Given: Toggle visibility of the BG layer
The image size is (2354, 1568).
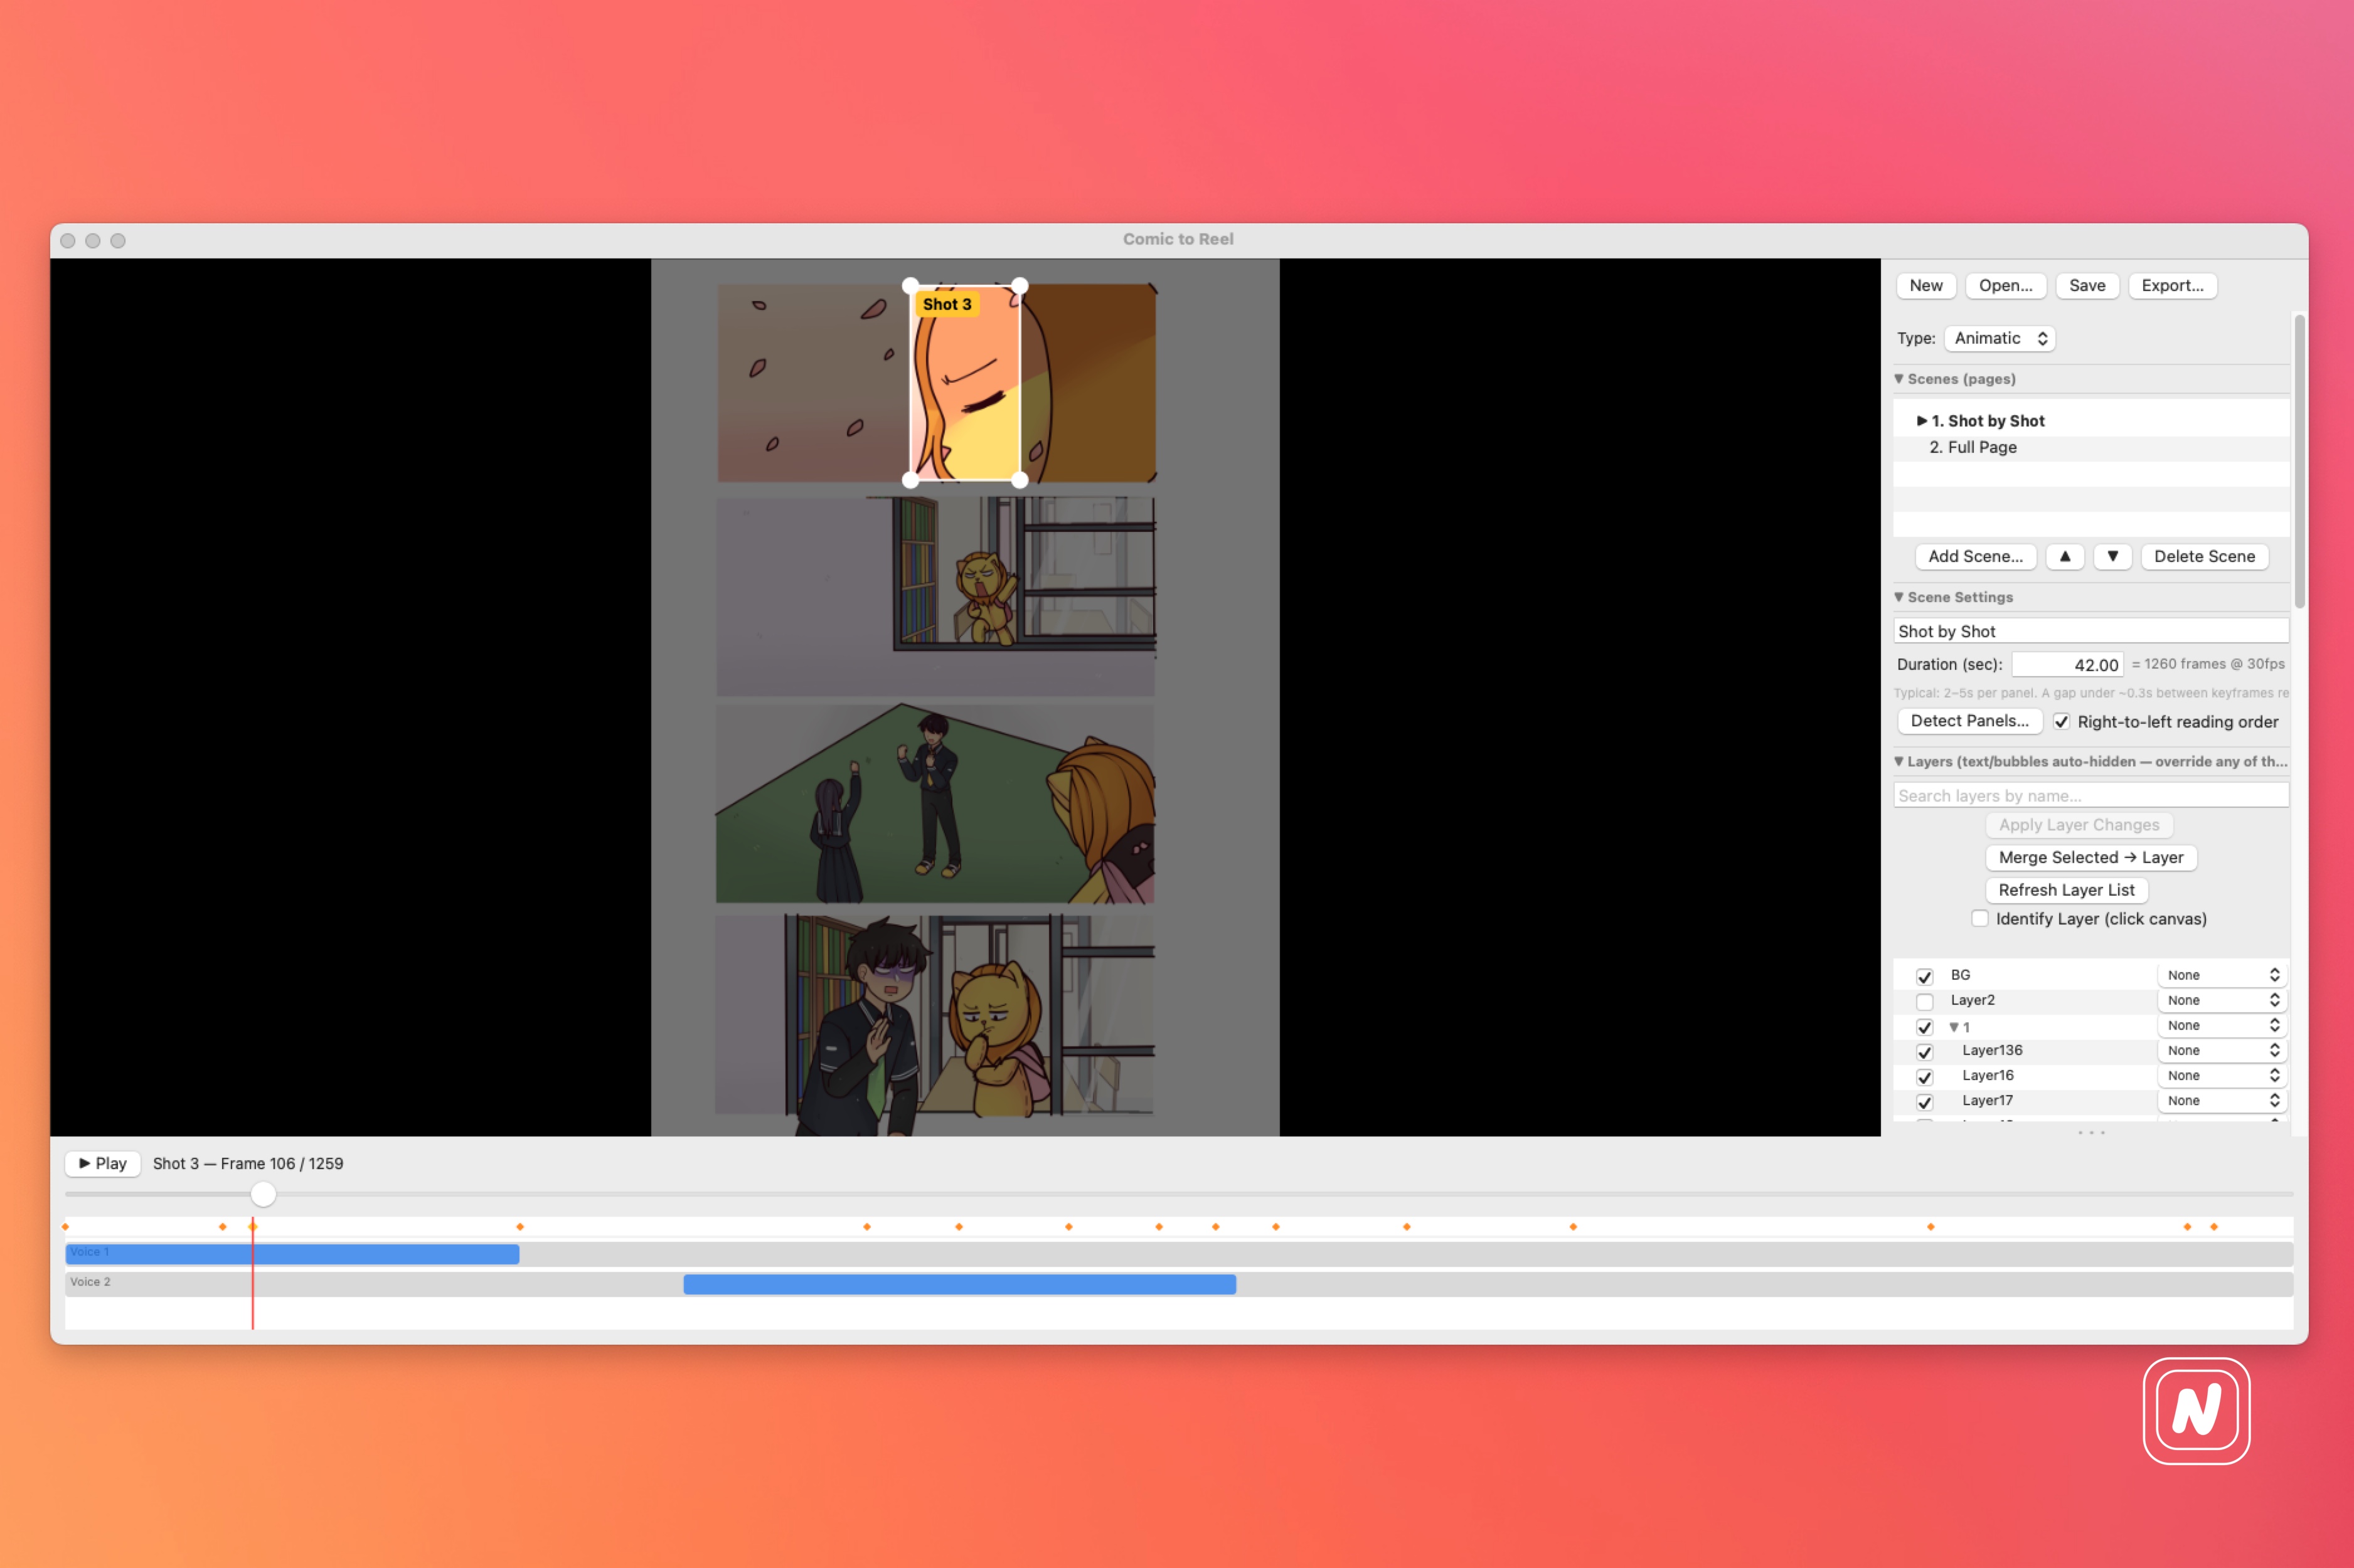Looking at the screenshot, I should point(1924,976).
